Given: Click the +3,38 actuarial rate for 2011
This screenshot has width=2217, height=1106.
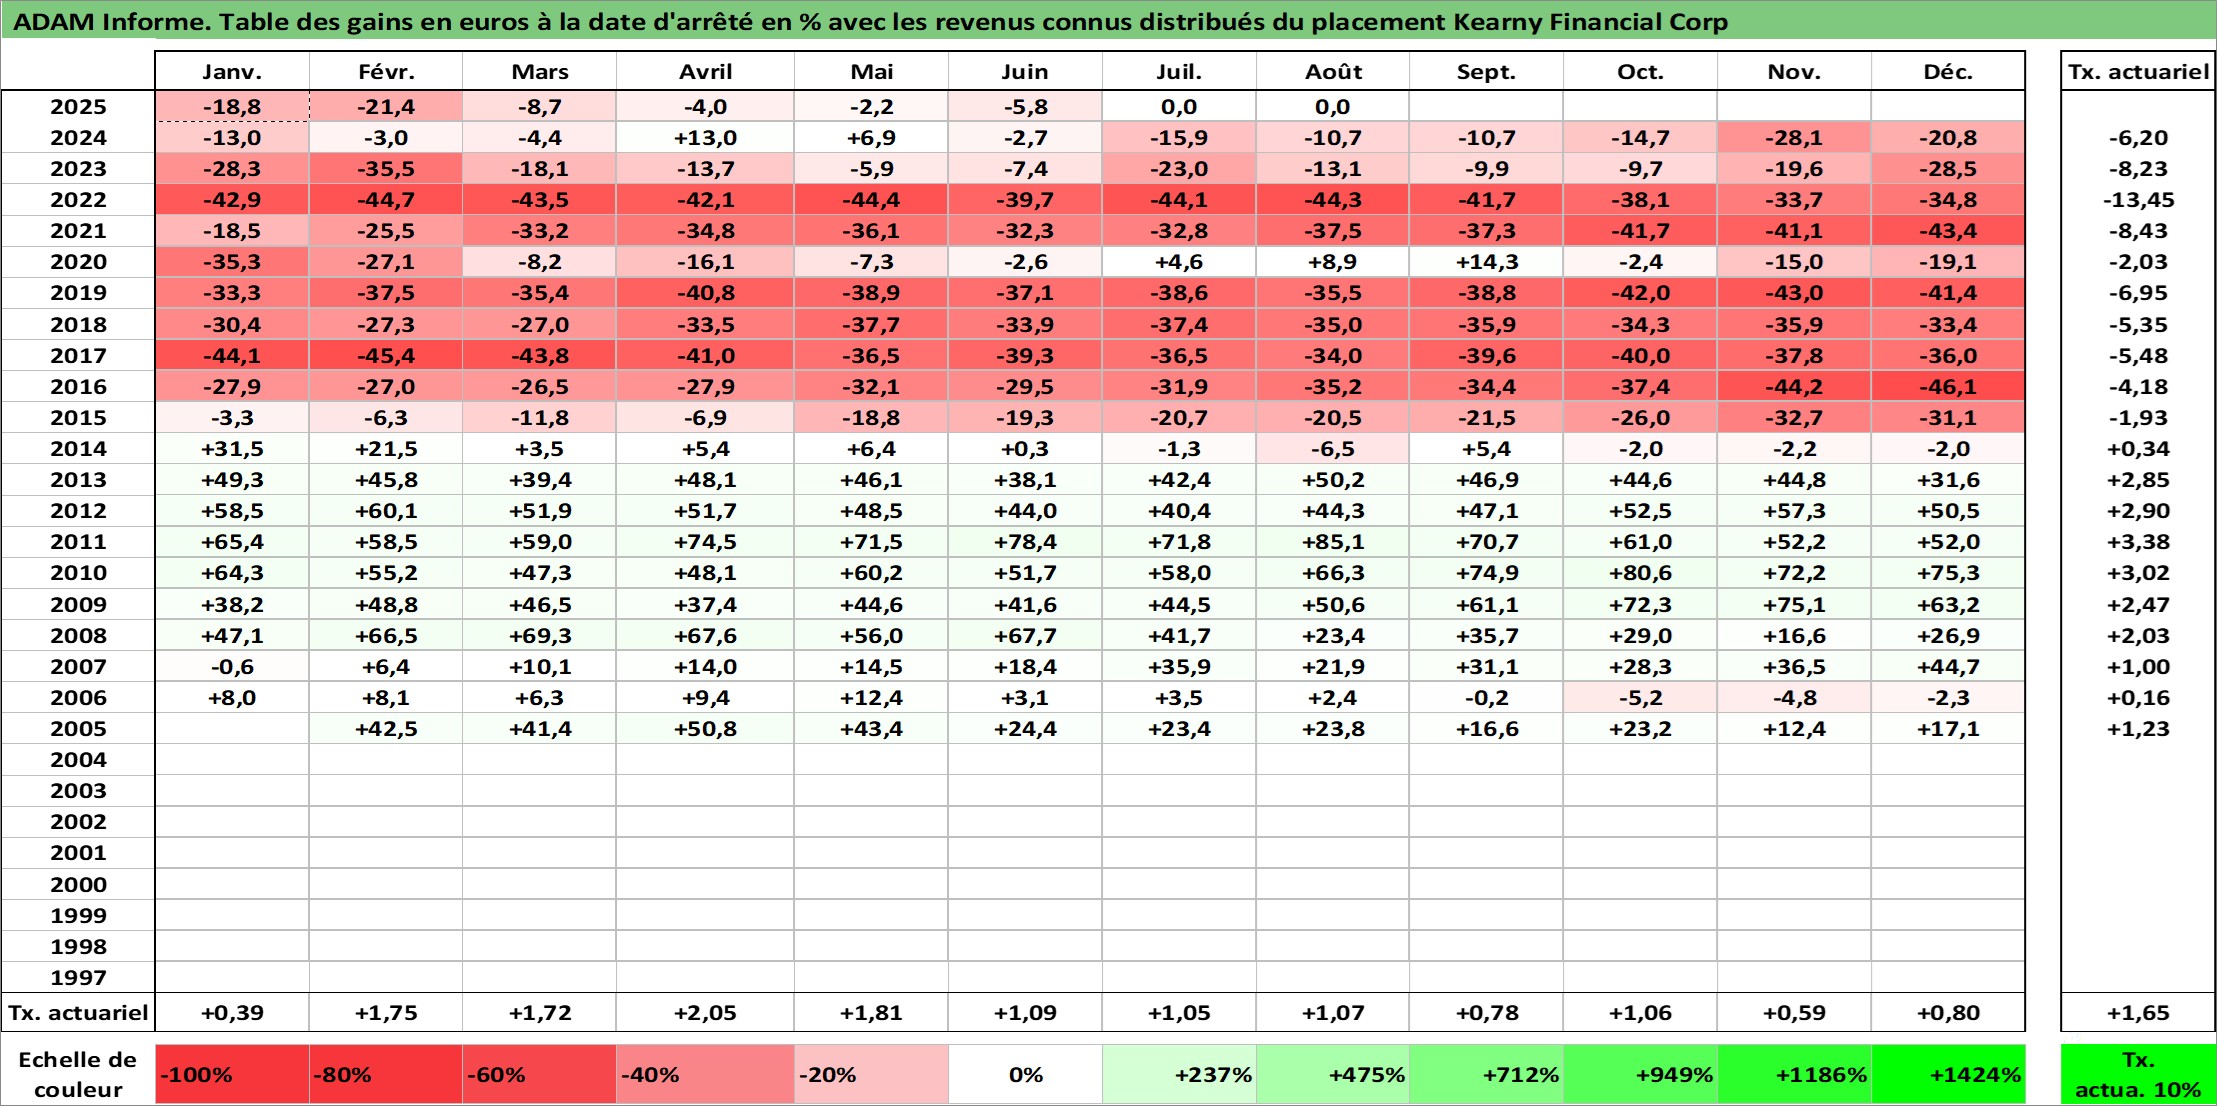Looking at the screenshot, I should click(2138, 542).
